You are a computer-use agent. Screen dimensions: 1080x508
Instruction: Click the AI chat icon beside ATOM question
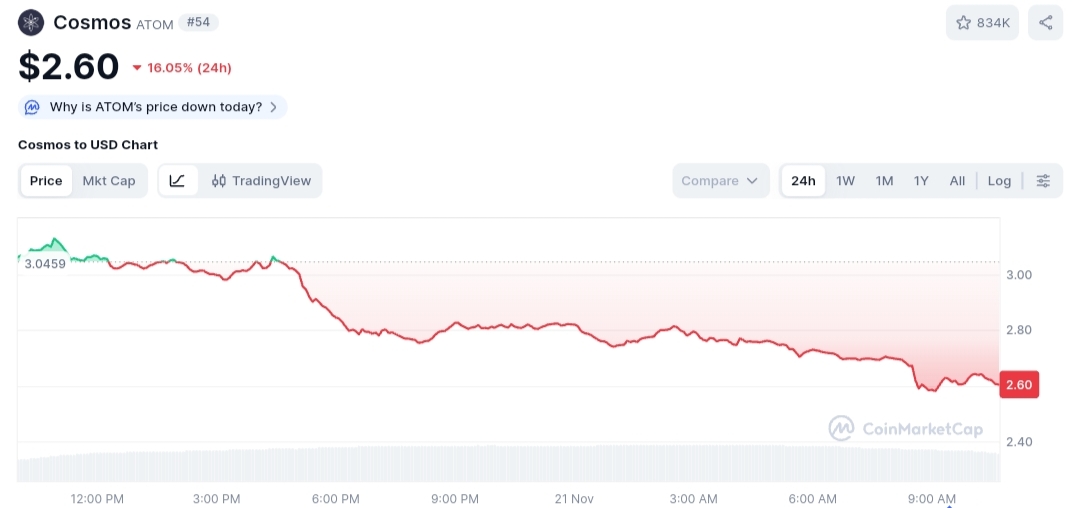(32, 107)
